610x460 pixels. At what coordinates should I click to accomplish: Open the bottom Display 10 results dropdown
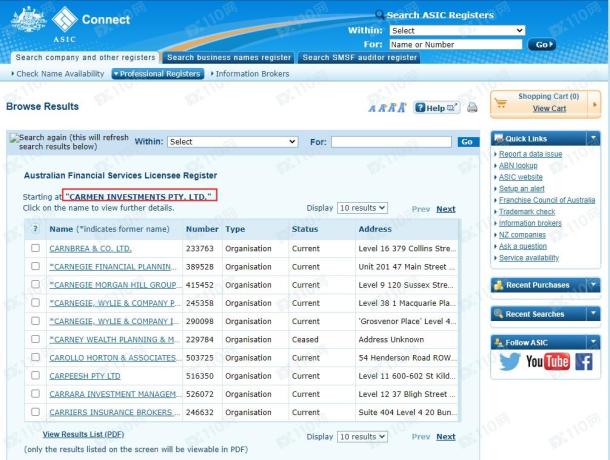tap(362, 437)
